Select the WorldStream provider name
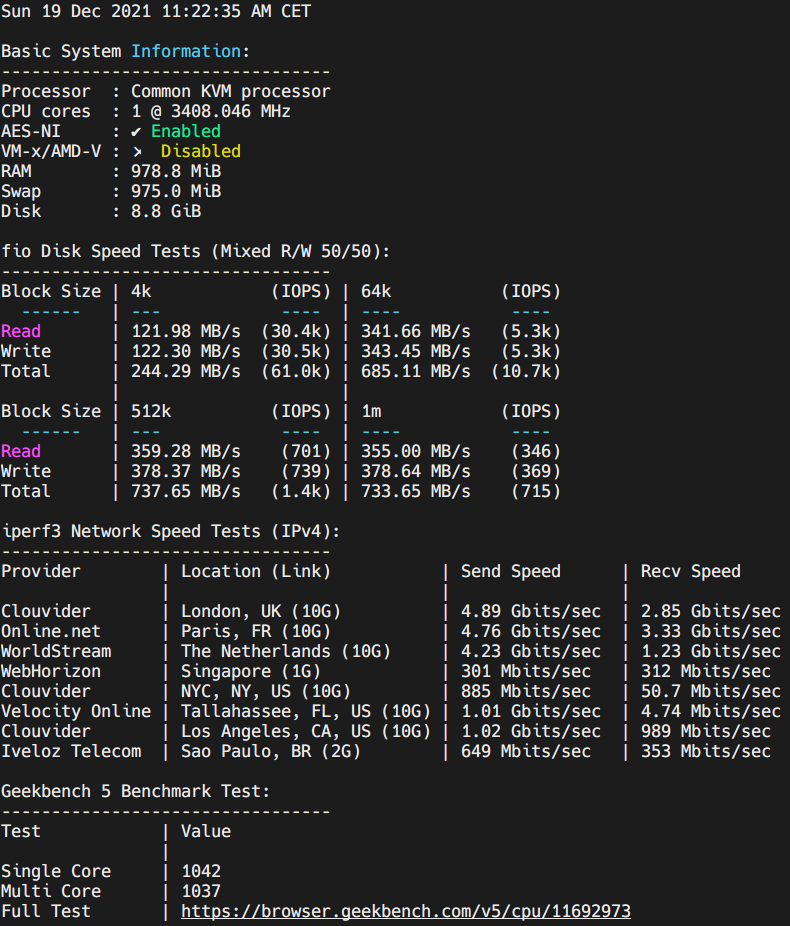 (55, 651)
